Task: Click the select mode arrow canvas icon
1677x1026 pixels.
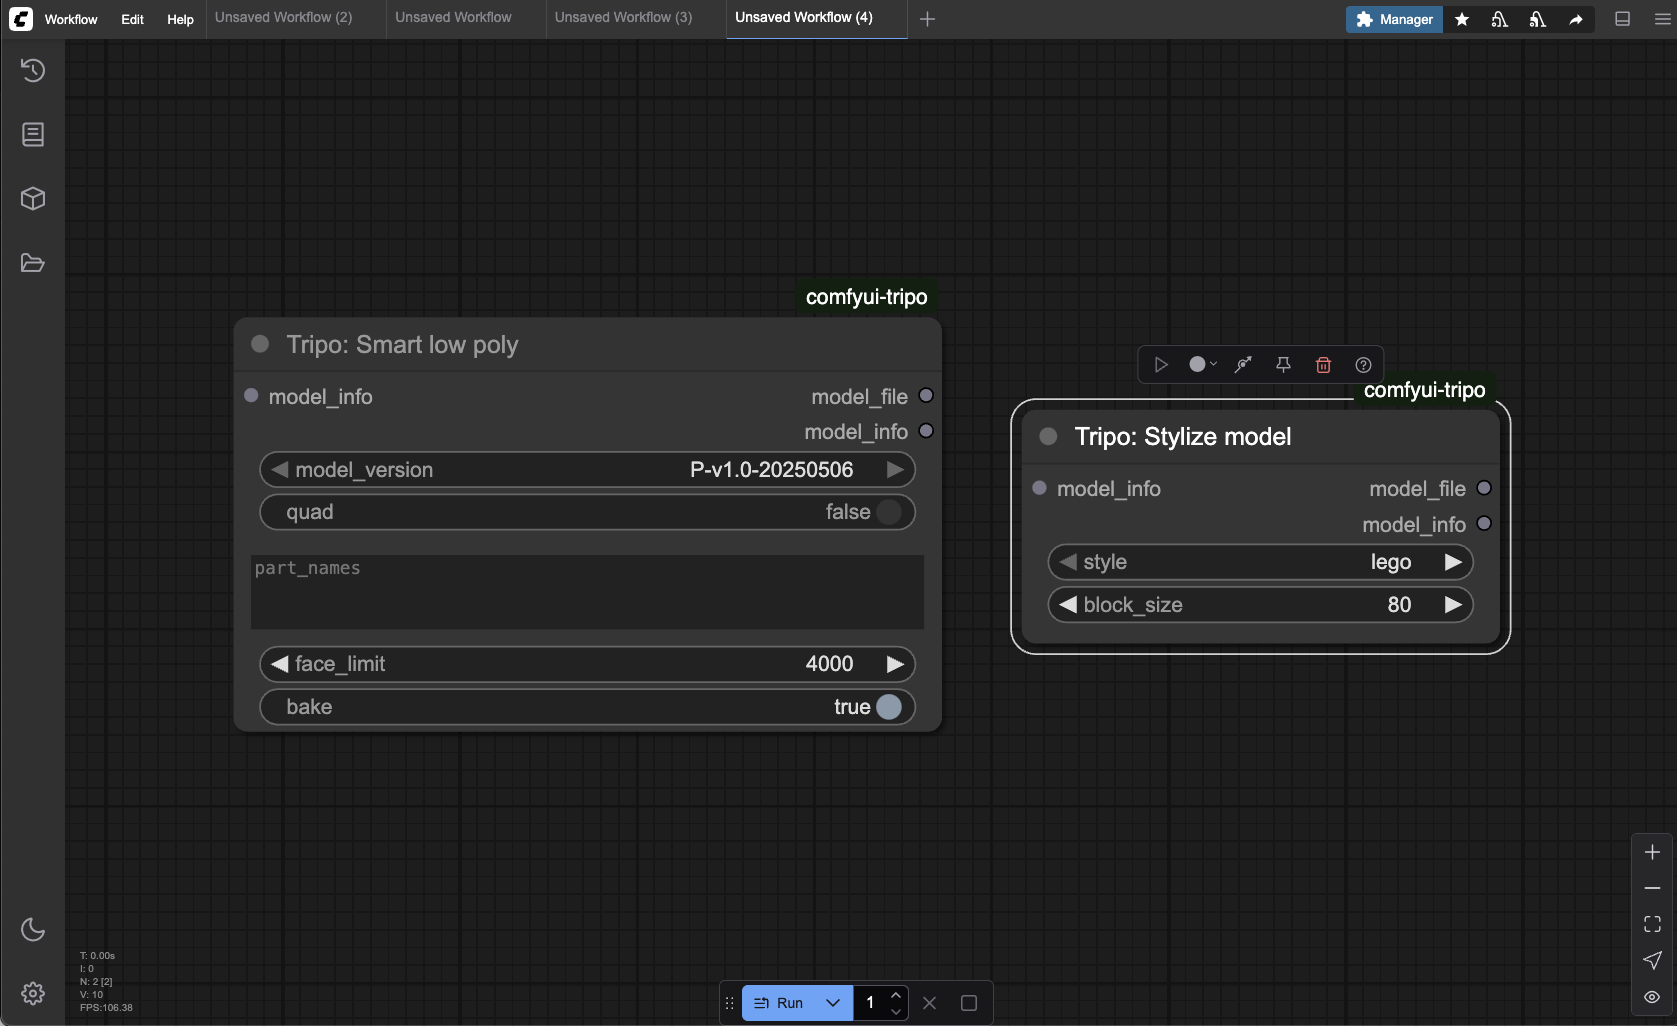Action: tap(1652, 960)
